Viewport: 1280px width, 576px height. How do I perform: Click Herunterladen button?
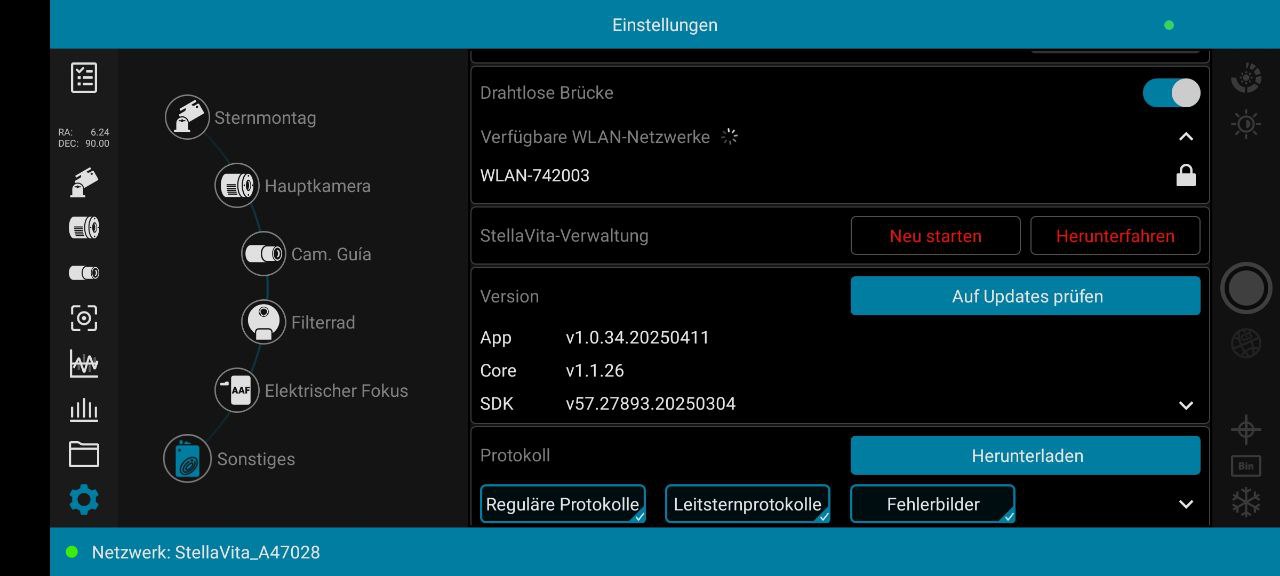[x=1026, y=455]
